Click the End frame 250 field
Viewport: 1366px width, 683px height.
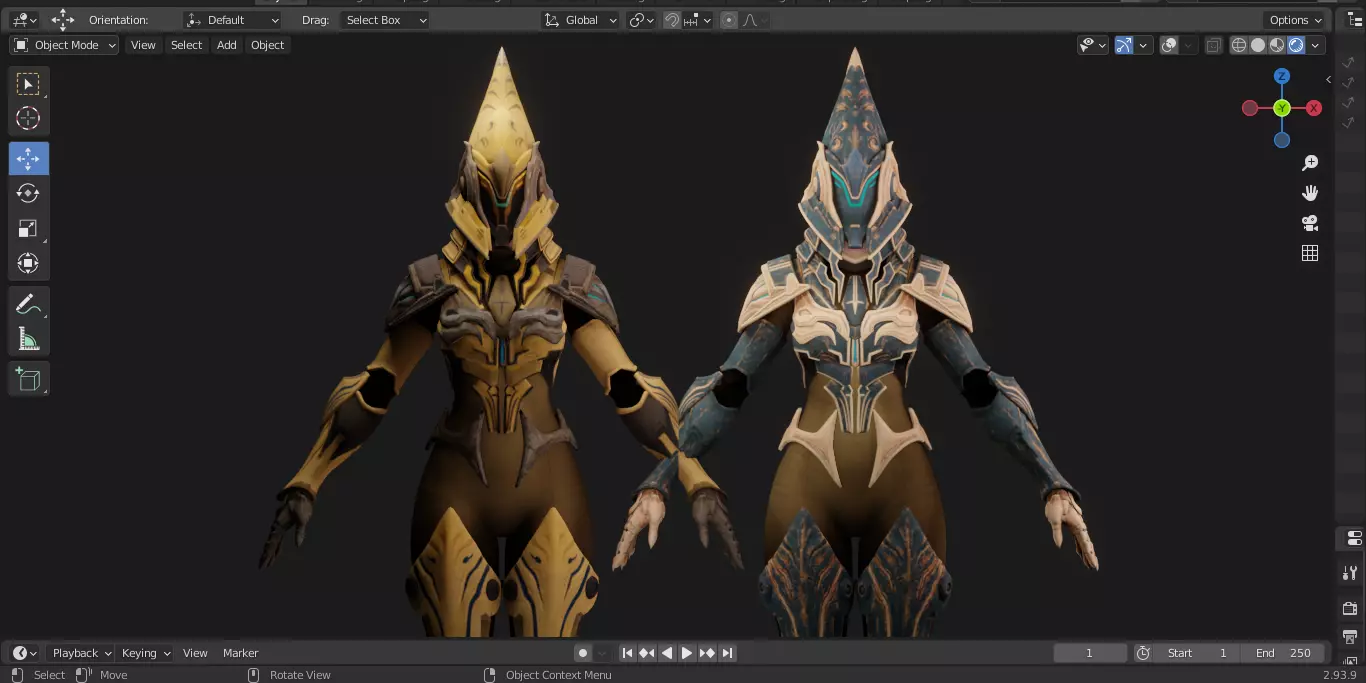point(1284,653)
